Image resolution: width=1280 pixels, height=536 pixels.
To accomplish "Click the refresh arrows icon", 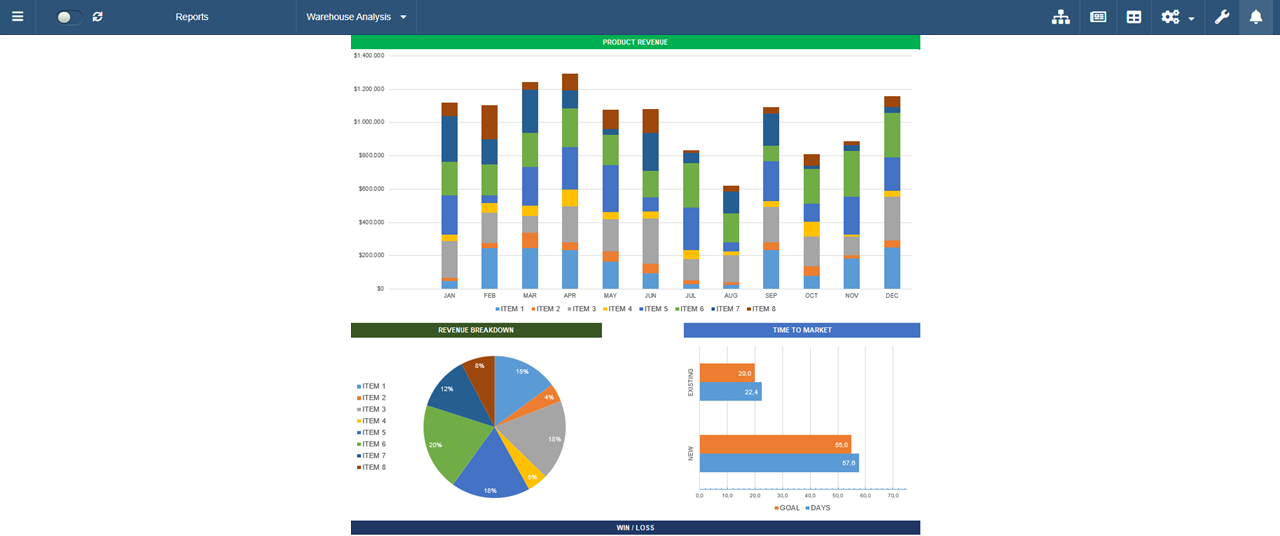I will [97, 17].
